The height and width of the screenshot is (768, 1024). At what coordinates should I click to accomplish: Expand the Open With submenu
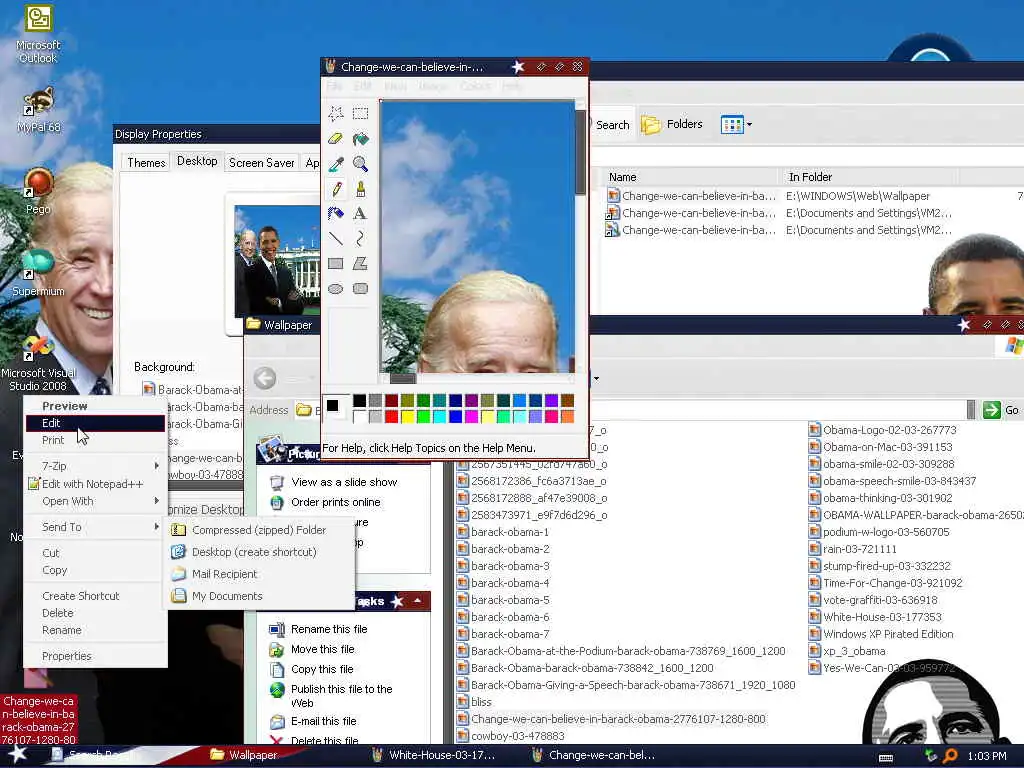pos(95,501)
